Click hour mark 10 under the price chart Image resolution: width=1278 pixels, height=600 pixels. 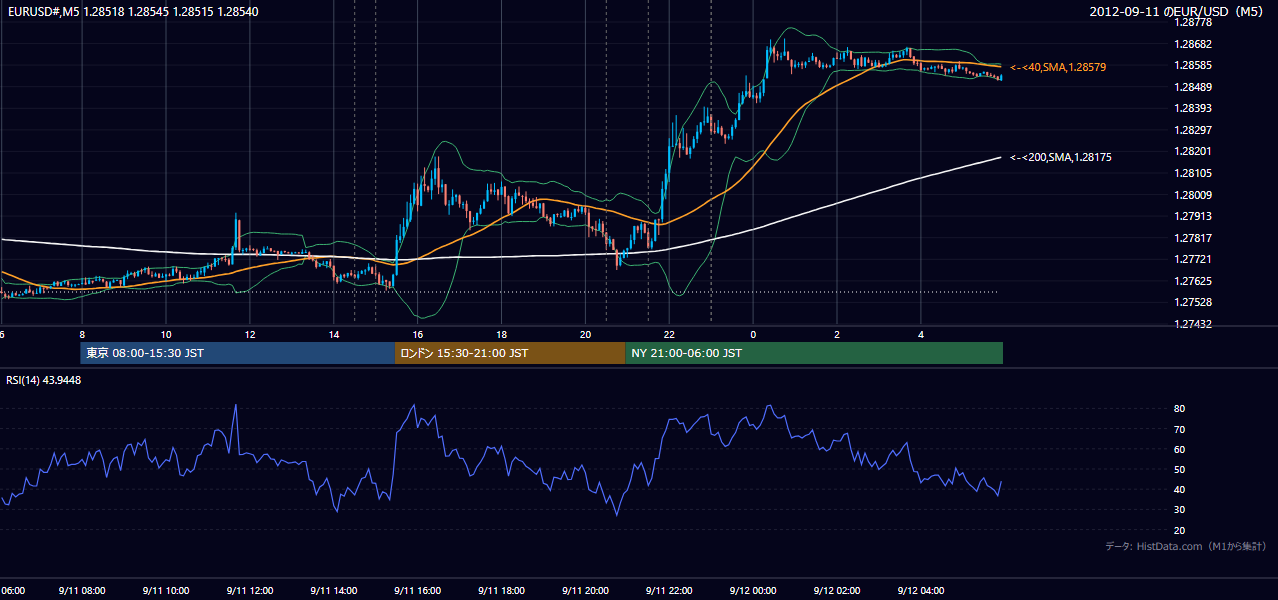[x=166, y=334]
